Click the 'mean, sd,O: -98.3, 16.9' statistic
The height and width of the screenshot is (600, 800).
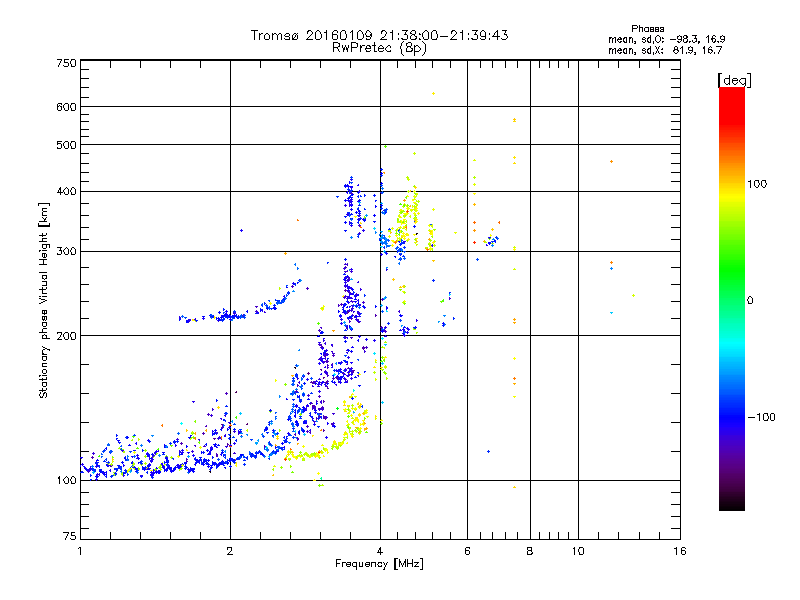pos(666,39)
